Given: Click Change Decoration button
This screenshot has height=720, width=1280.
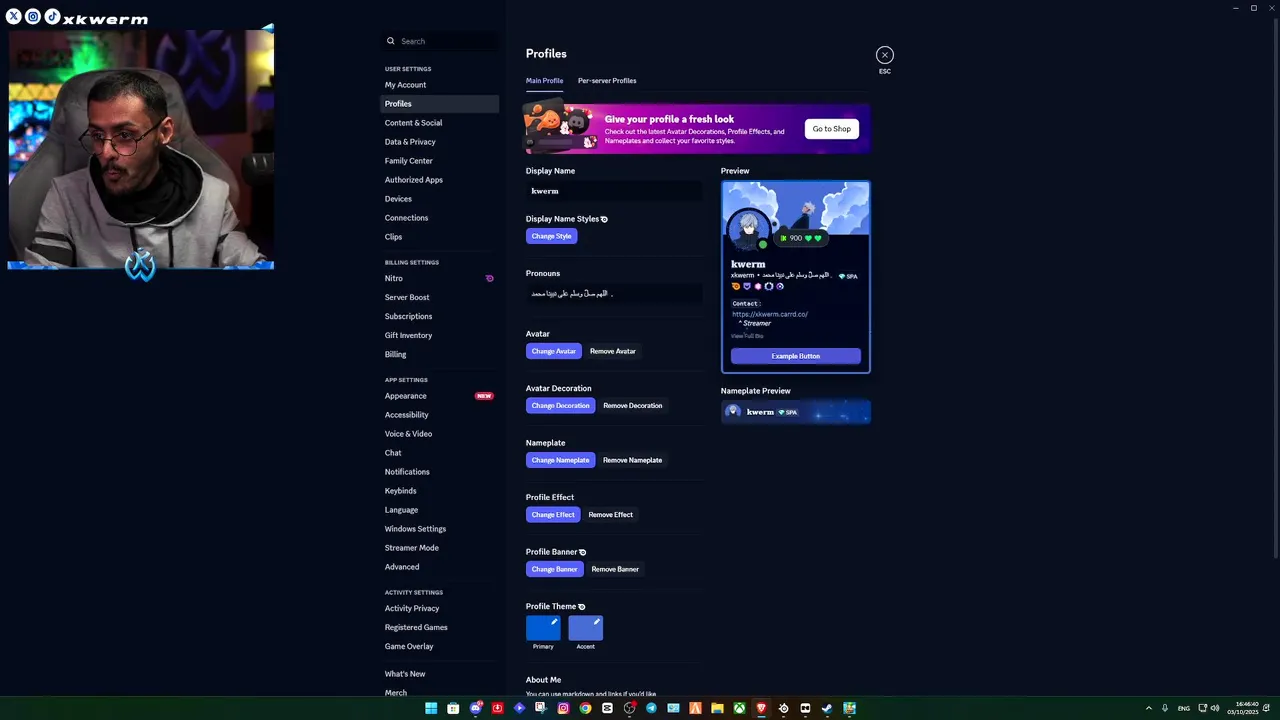Looking at the screenshot, I should 560,406.
